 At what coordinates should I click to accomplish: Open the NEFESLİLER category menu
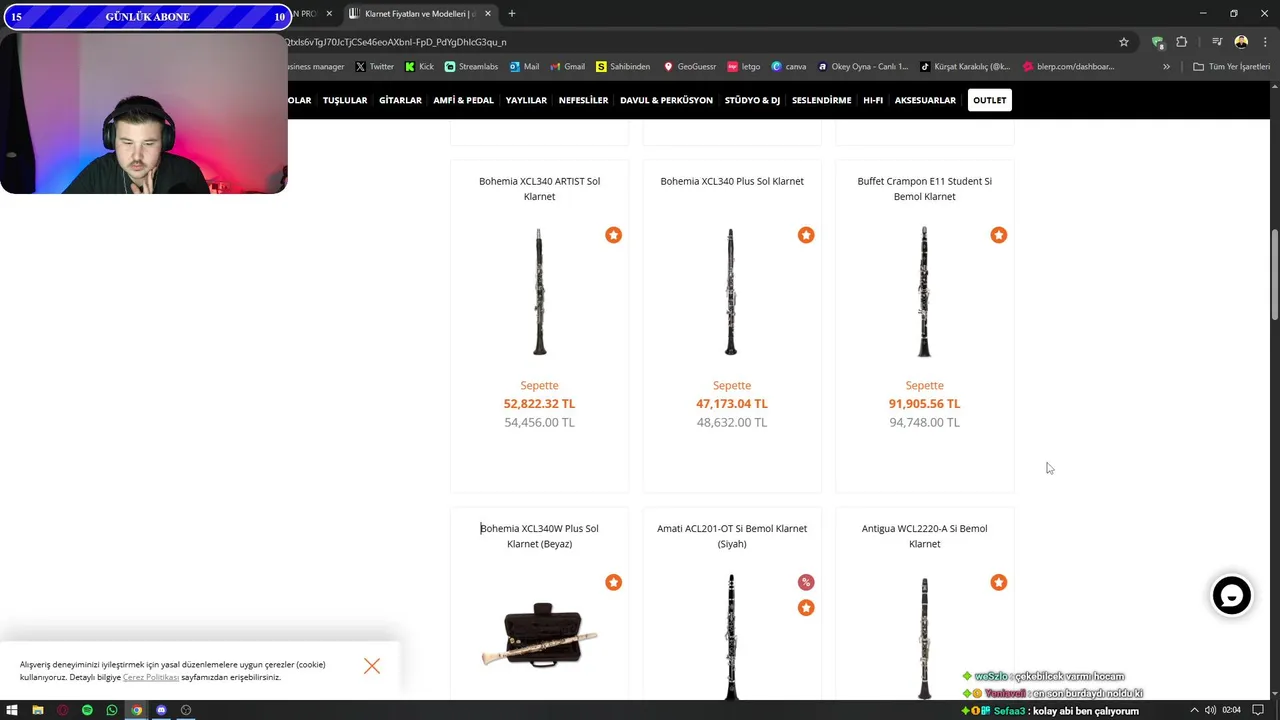coord(583,100)
